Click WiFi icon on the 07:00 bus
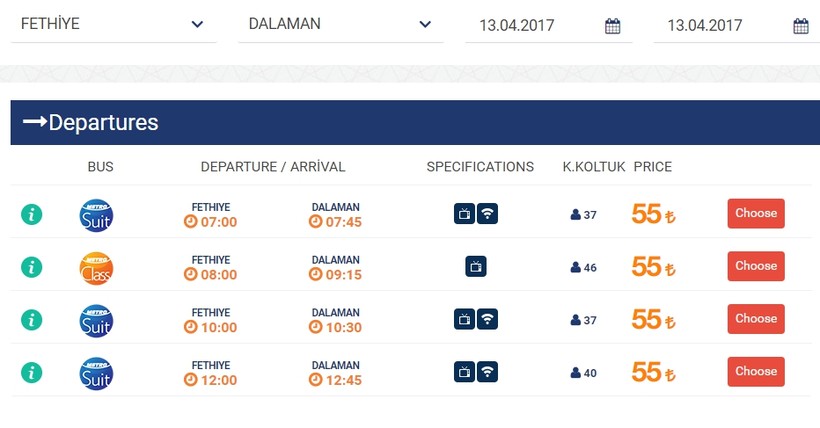Viewport: 820px width, 428px height. tap(487, 213)
